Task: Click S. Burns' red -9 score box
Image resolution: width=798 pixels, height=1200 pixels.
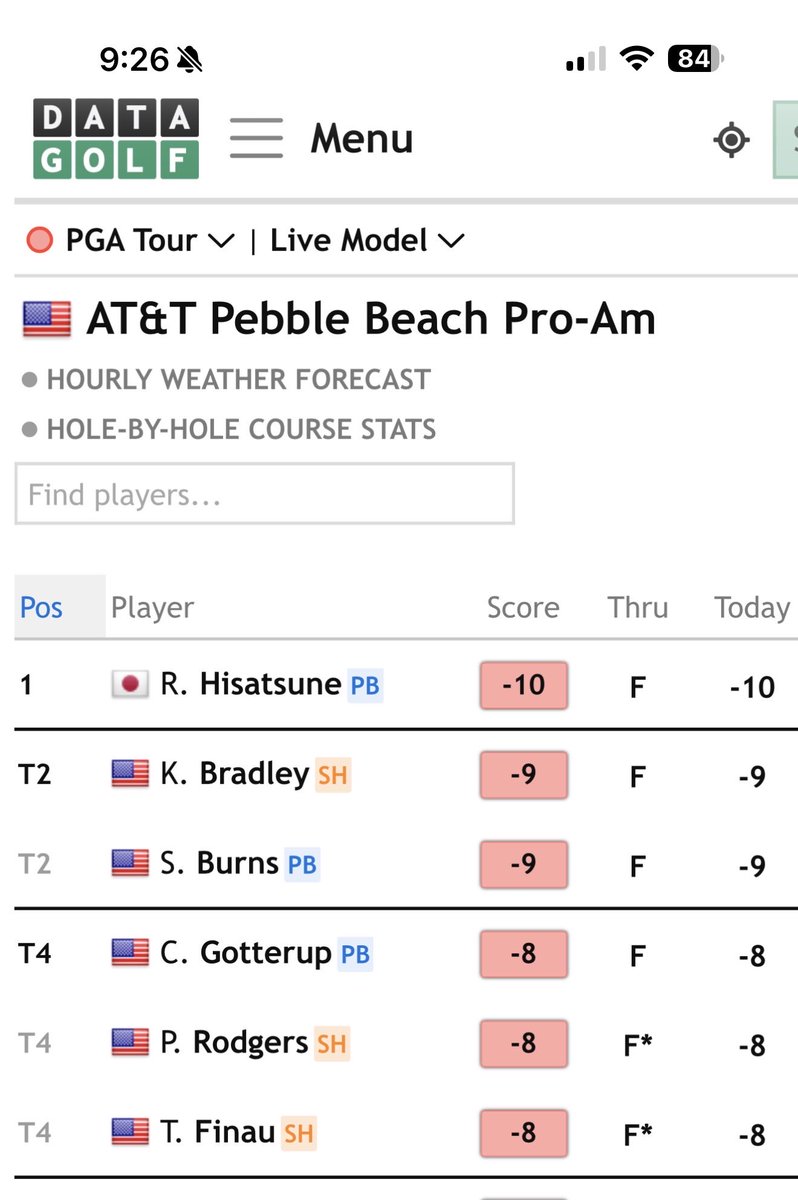Action: click(523, 864)
